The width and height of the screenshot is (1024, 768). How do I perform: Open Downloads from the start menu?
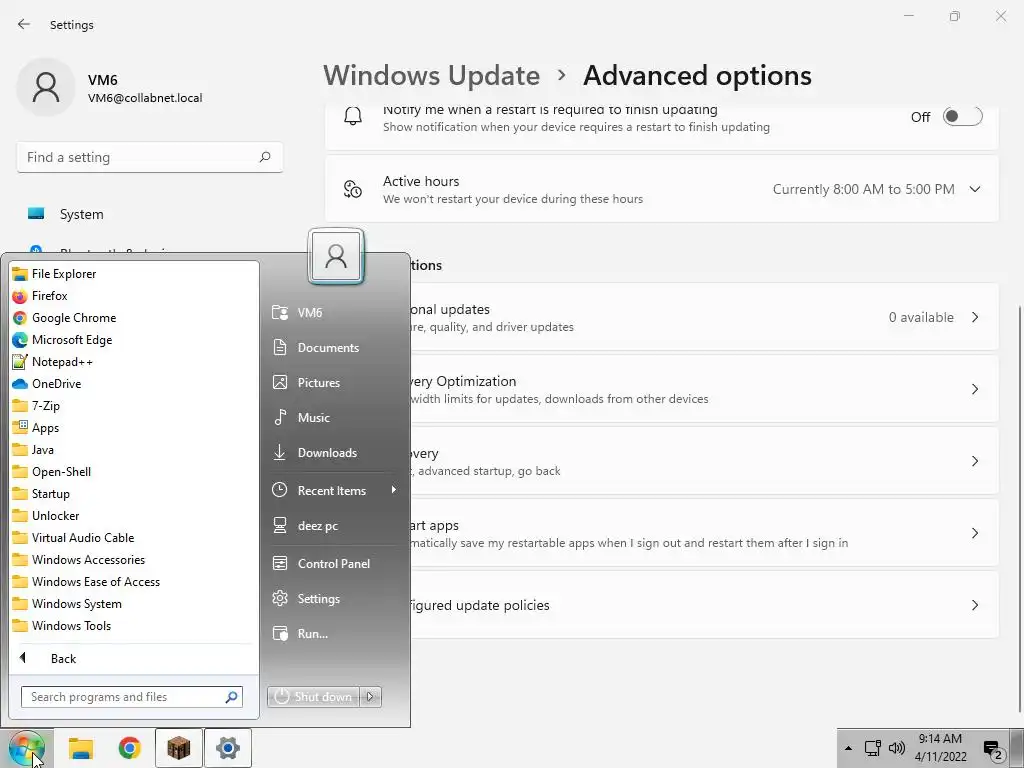coord(334,453)
